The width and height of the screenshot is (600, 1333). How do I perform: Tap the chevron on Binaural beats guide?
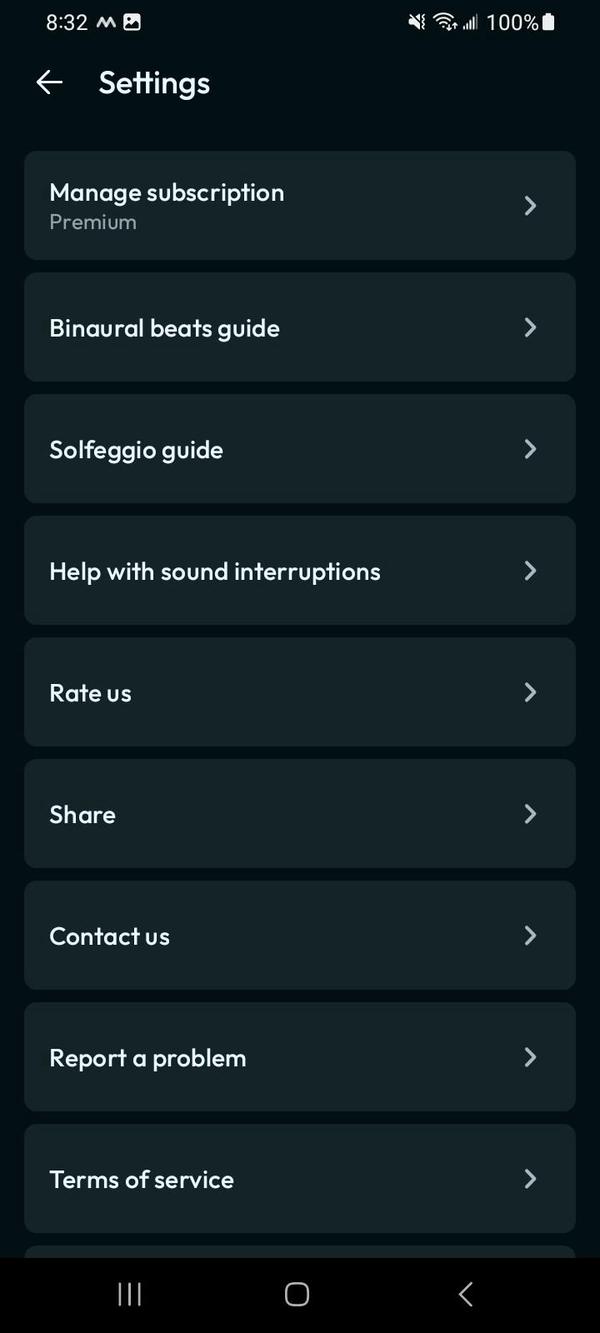tap(530, 328)
